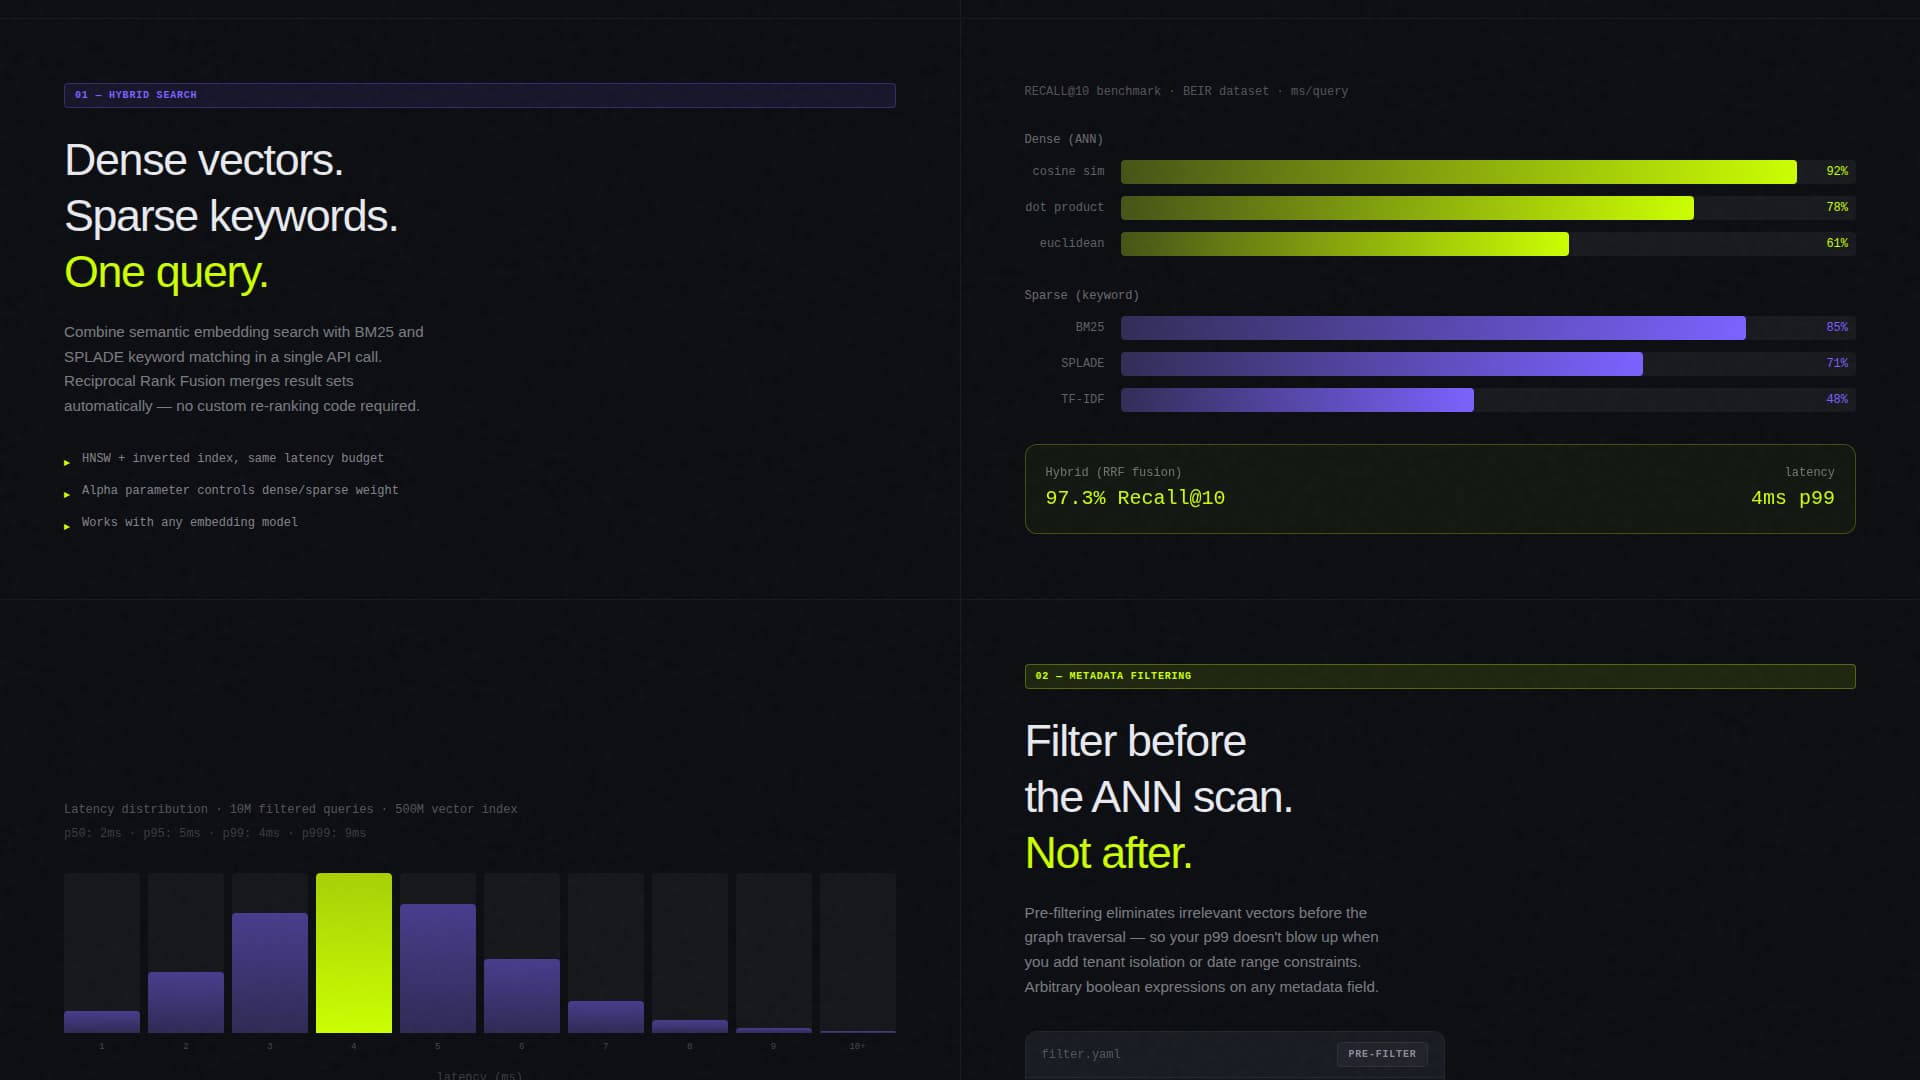Click the 'Filter before' heading line

coord(1135,742)
